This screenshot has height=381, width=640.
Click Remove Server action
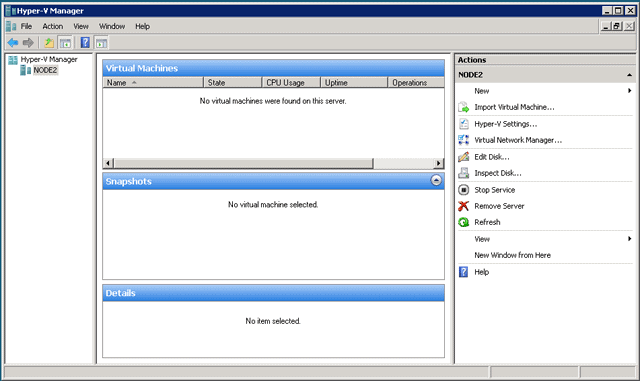pos(499,206)
